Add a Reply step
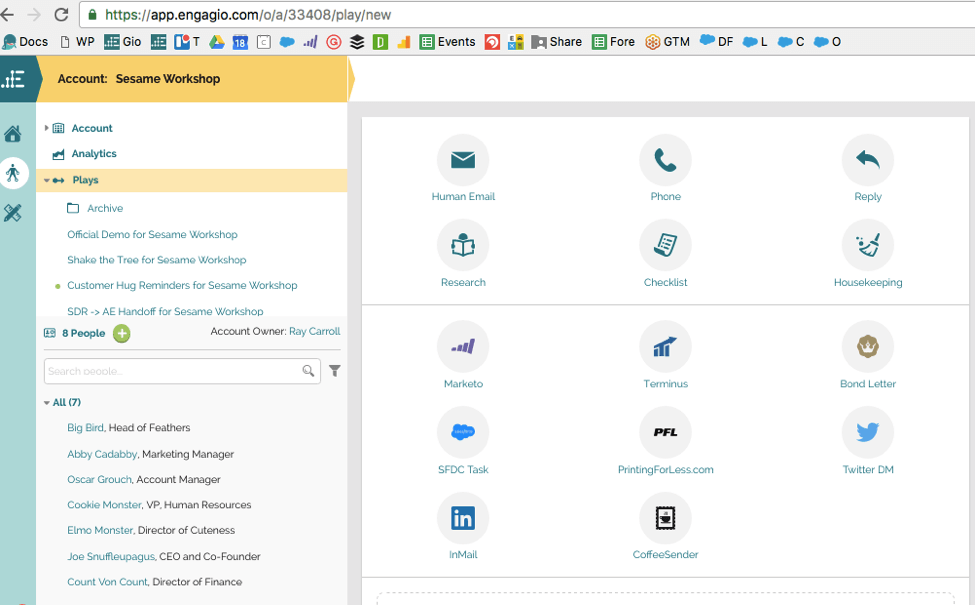Viewport: 975px width, 605px height. click(867, 160)
